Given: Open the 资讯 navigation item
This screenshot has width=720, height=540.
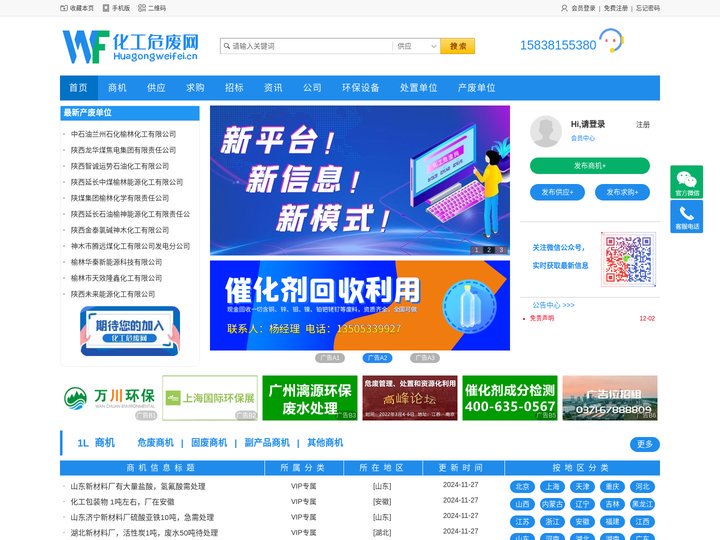Looking at the screenshot, I should pyautogui.click(x=273, y=88).
